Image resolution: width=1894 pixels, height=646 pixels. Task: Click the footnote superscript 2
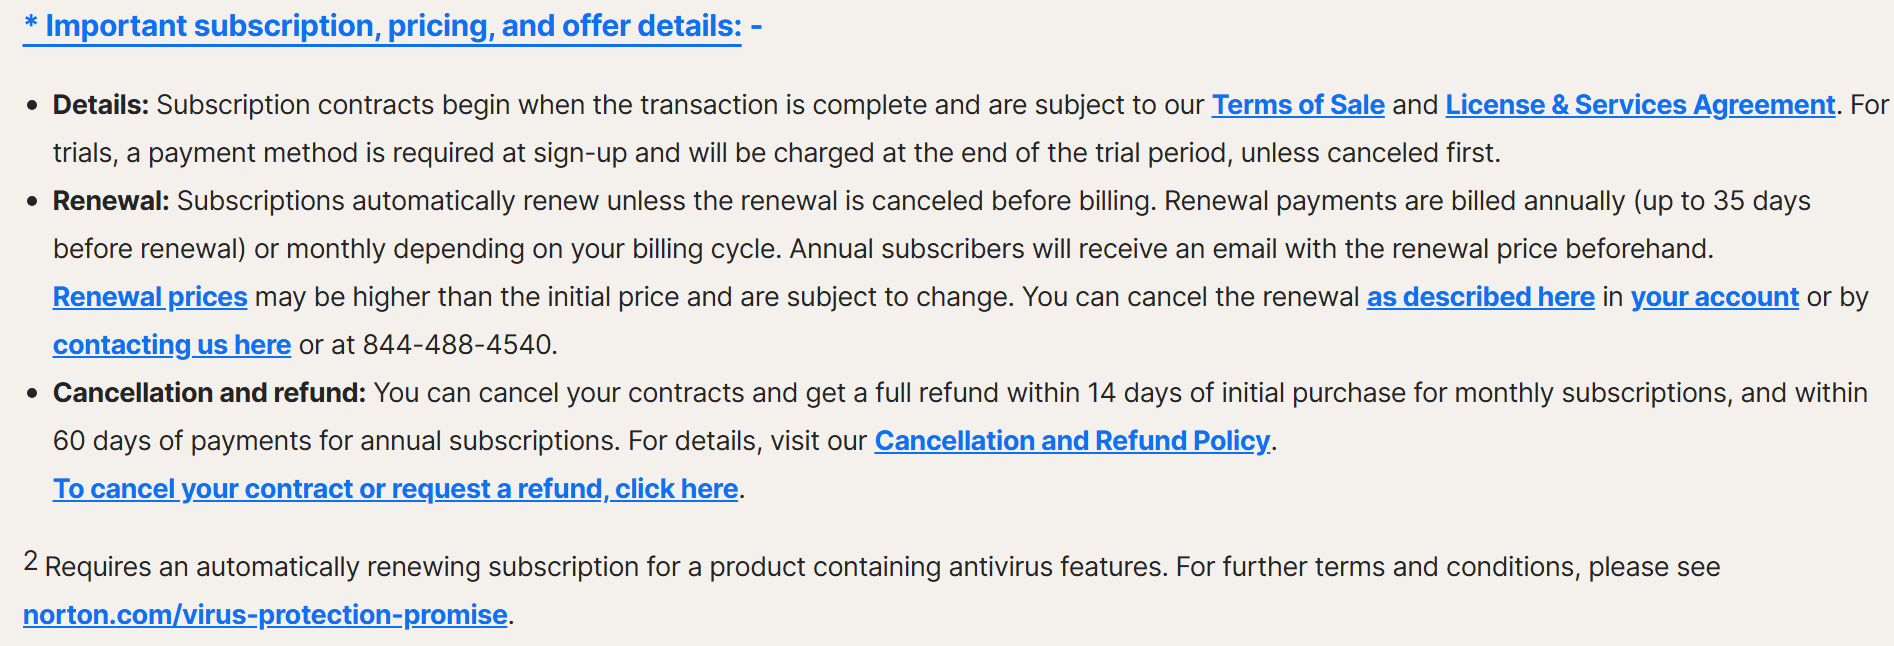[31, 561]
